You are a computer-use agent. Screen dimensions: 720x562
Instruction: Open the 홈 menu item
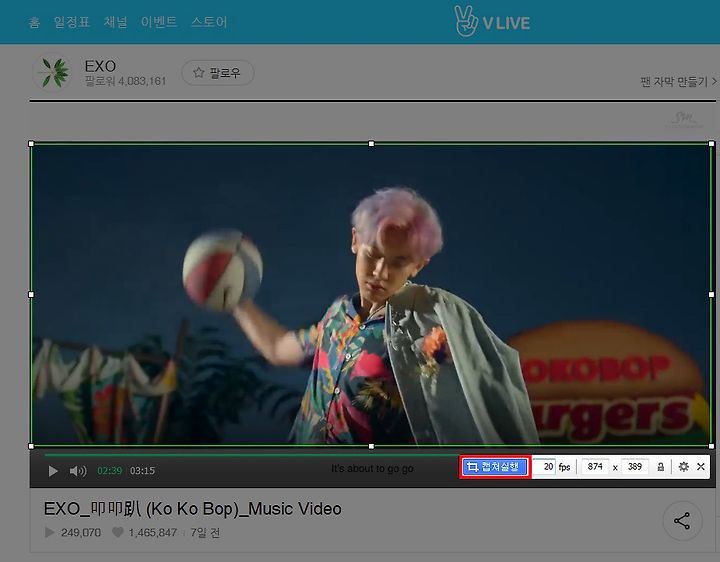click(x=34, y=22)
